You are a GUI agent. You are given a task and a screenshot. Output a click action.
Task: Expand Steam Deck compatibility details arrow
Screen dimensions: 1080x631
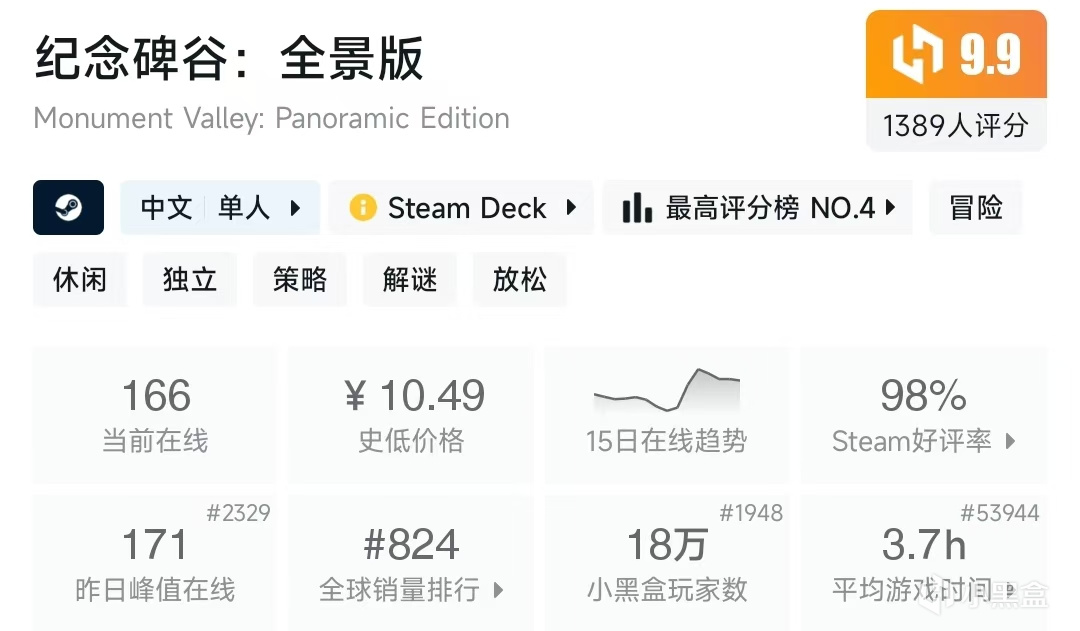click(x=571, y=208)
